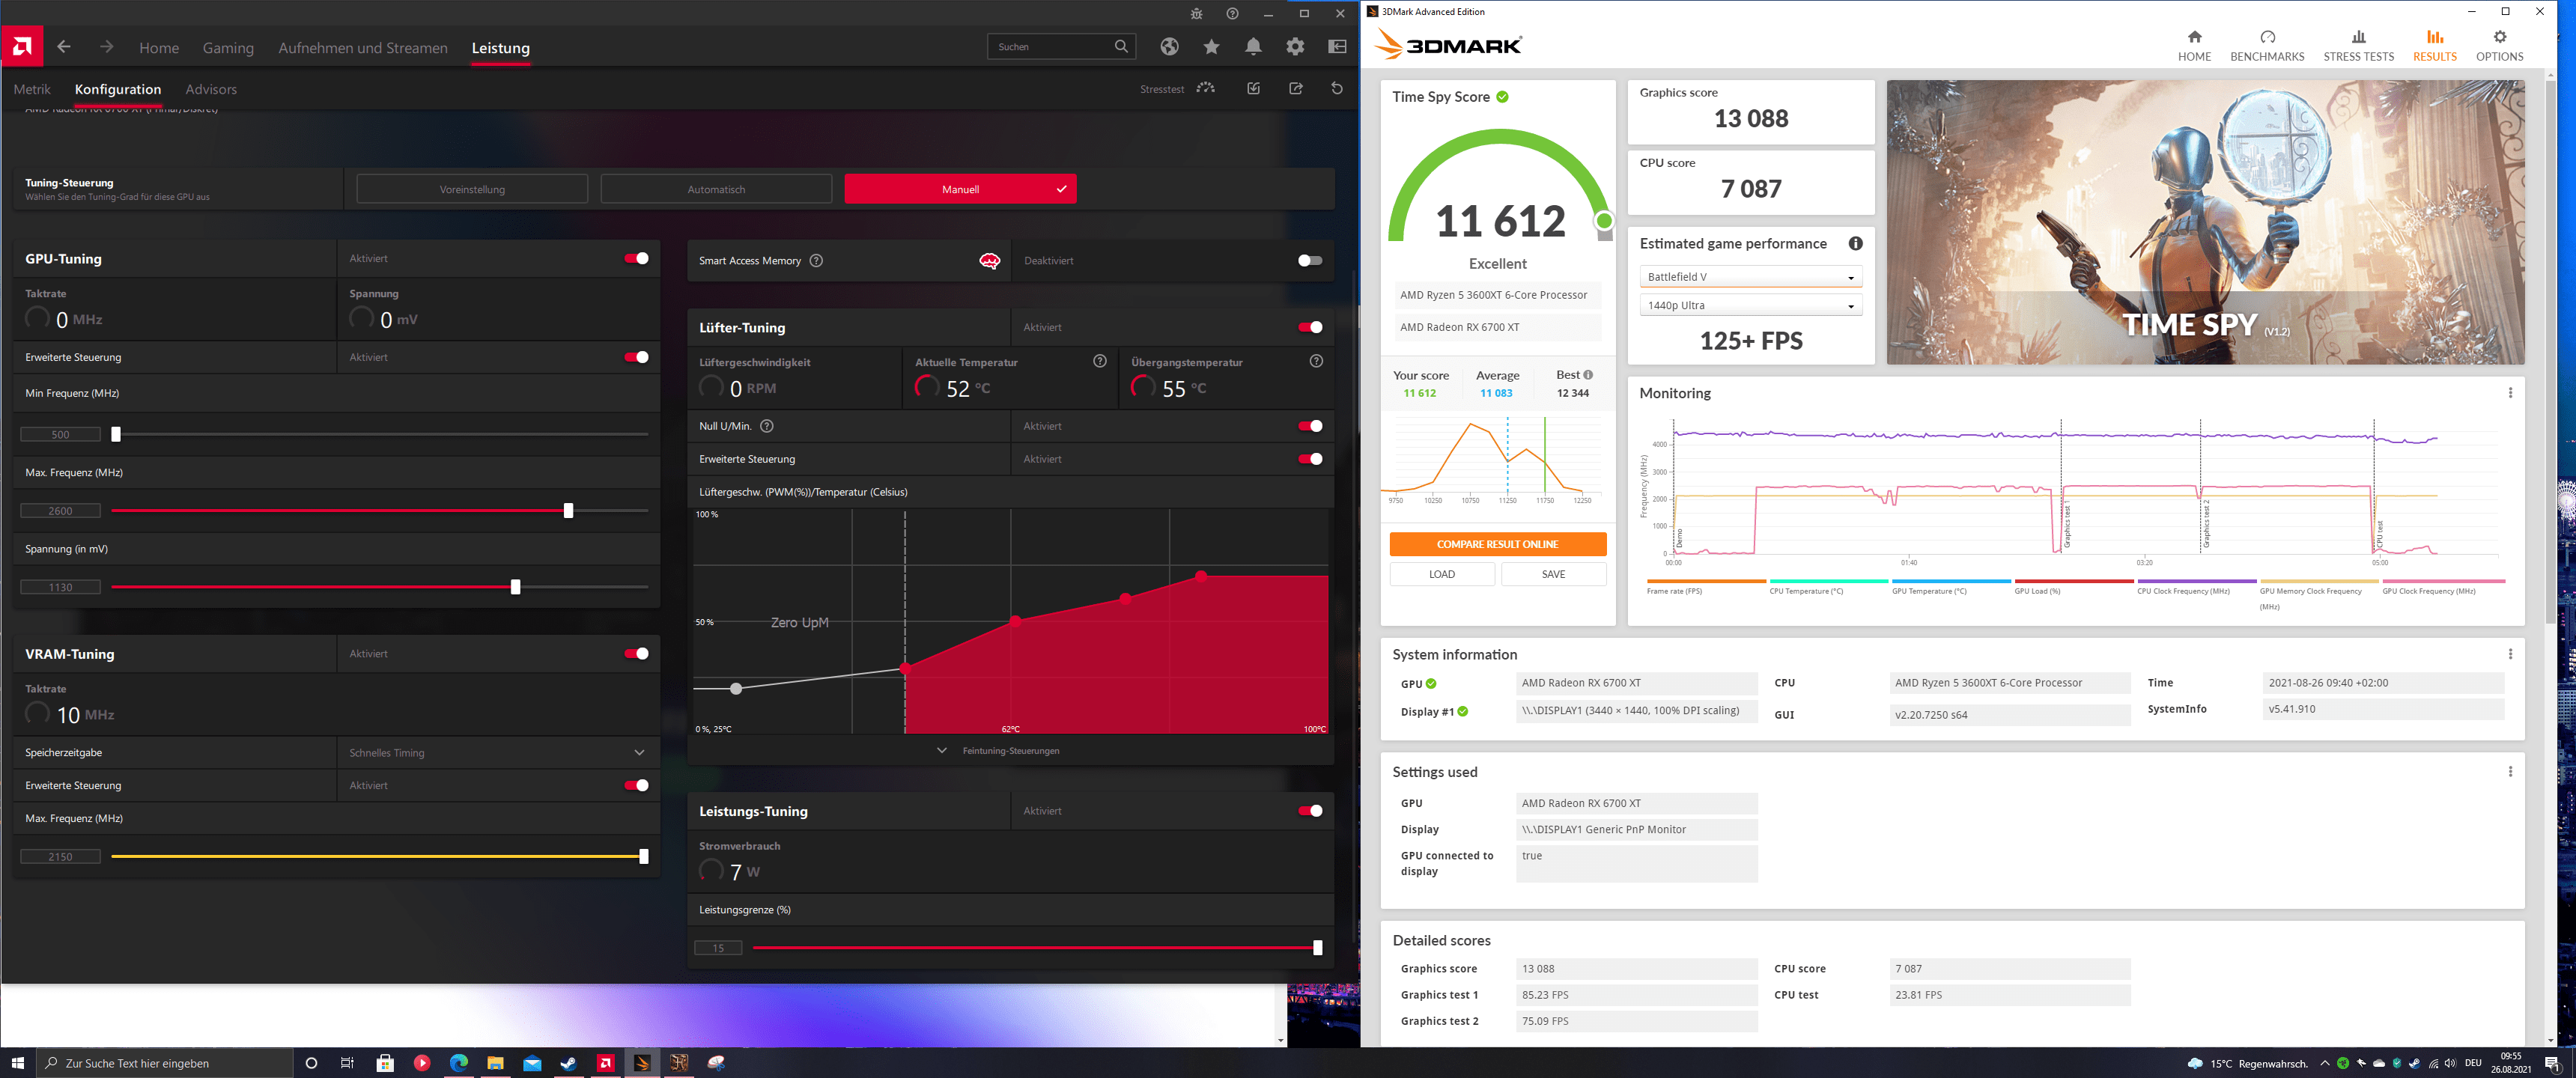This screenshot has width=2576, height=1078.
Task: Open Aufnehmen und Streamen tab
Action: coord(363,48)
